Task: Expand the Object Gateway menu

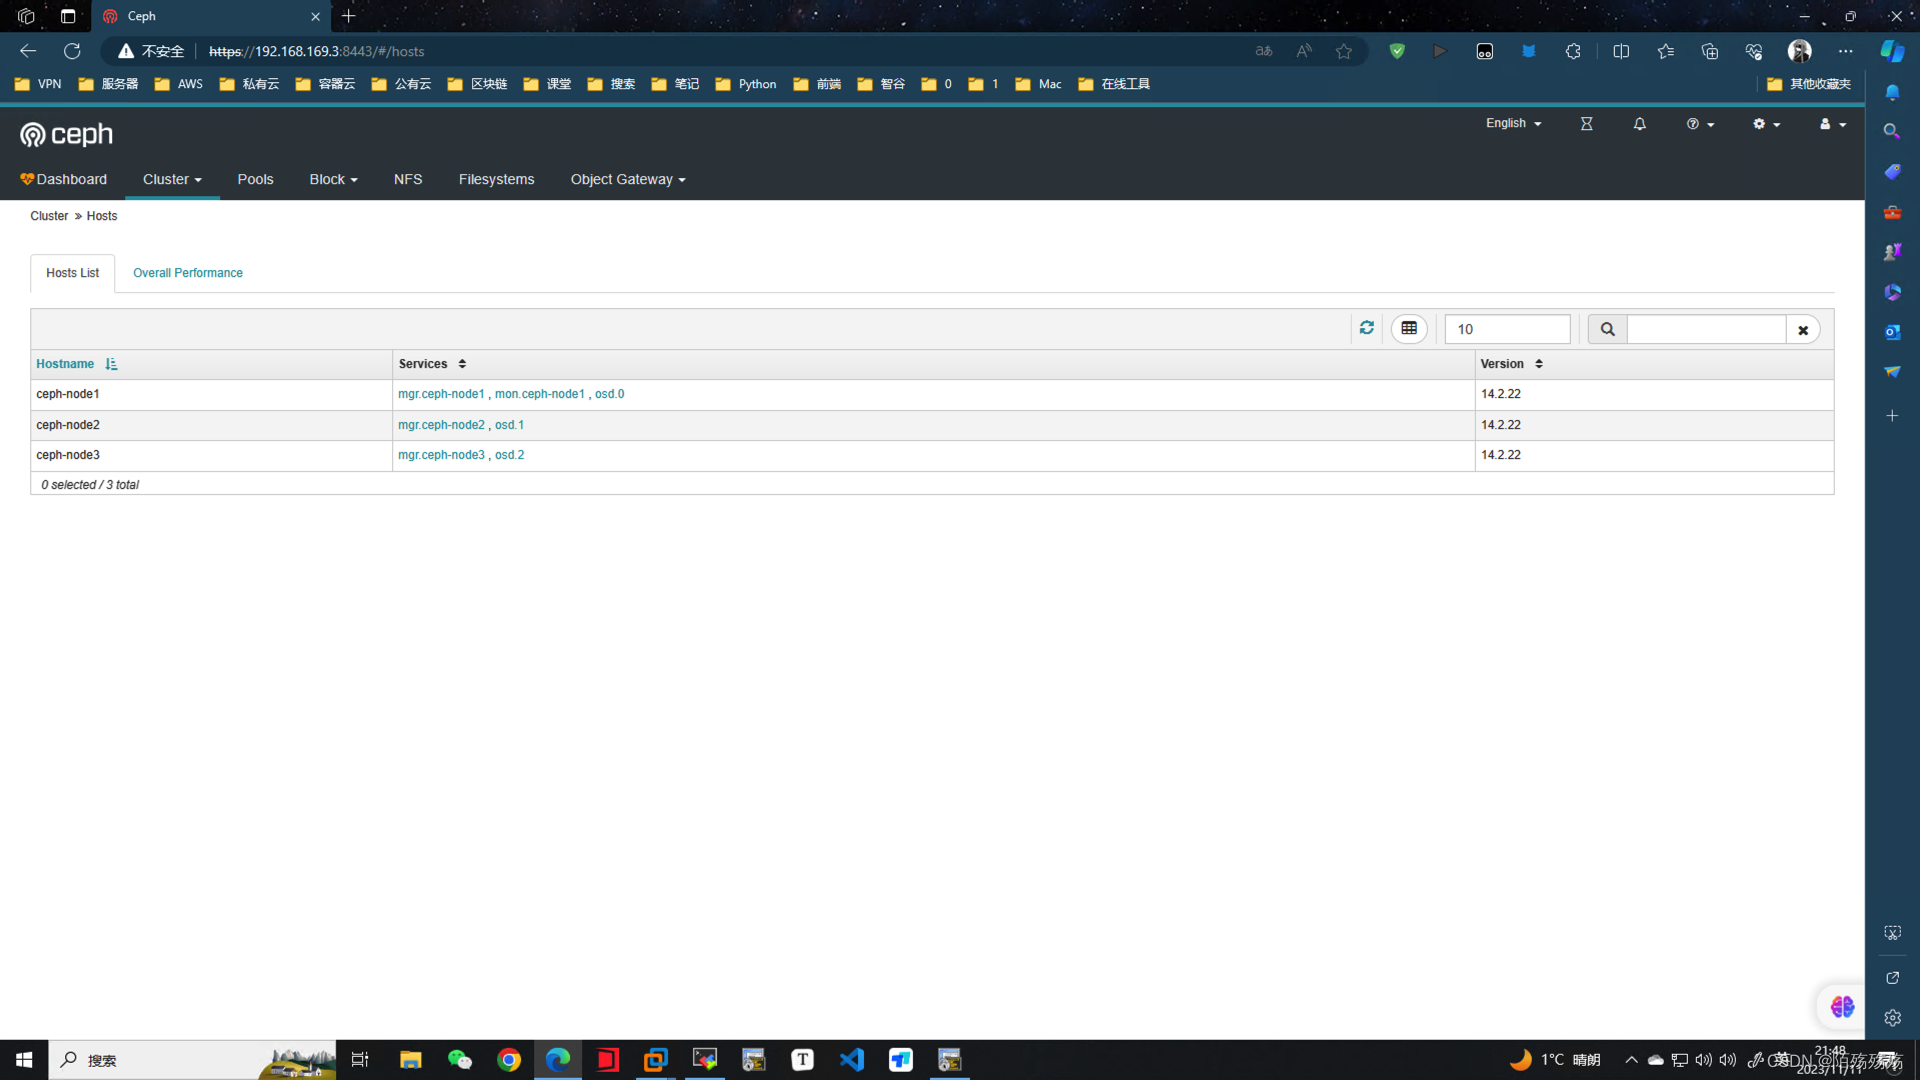Action: (627, 179)
